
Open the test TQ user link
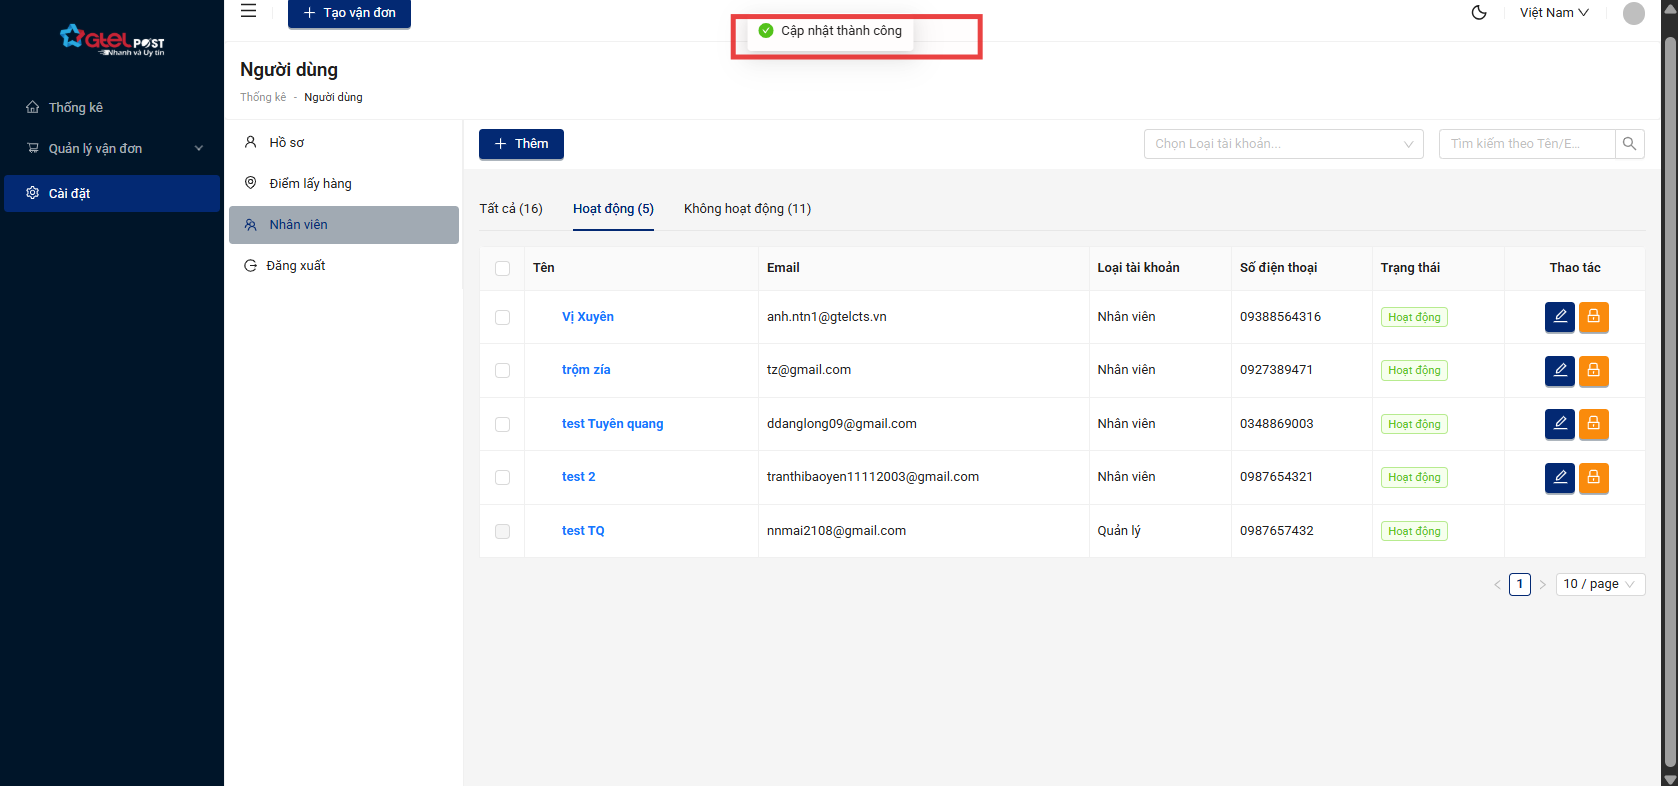[583, 531]
